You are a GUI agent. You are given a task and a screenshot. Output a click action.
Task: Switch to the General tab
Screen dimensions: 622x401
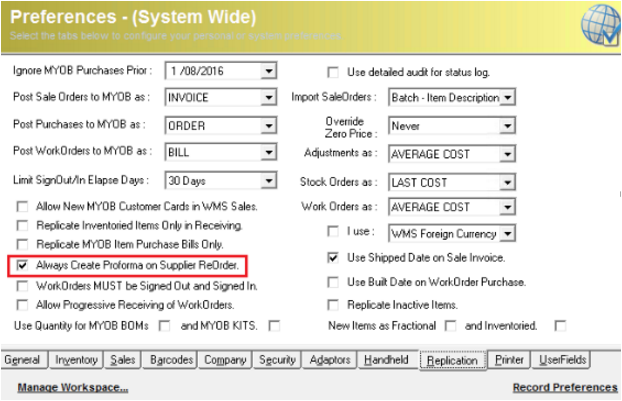pos(24,360)
